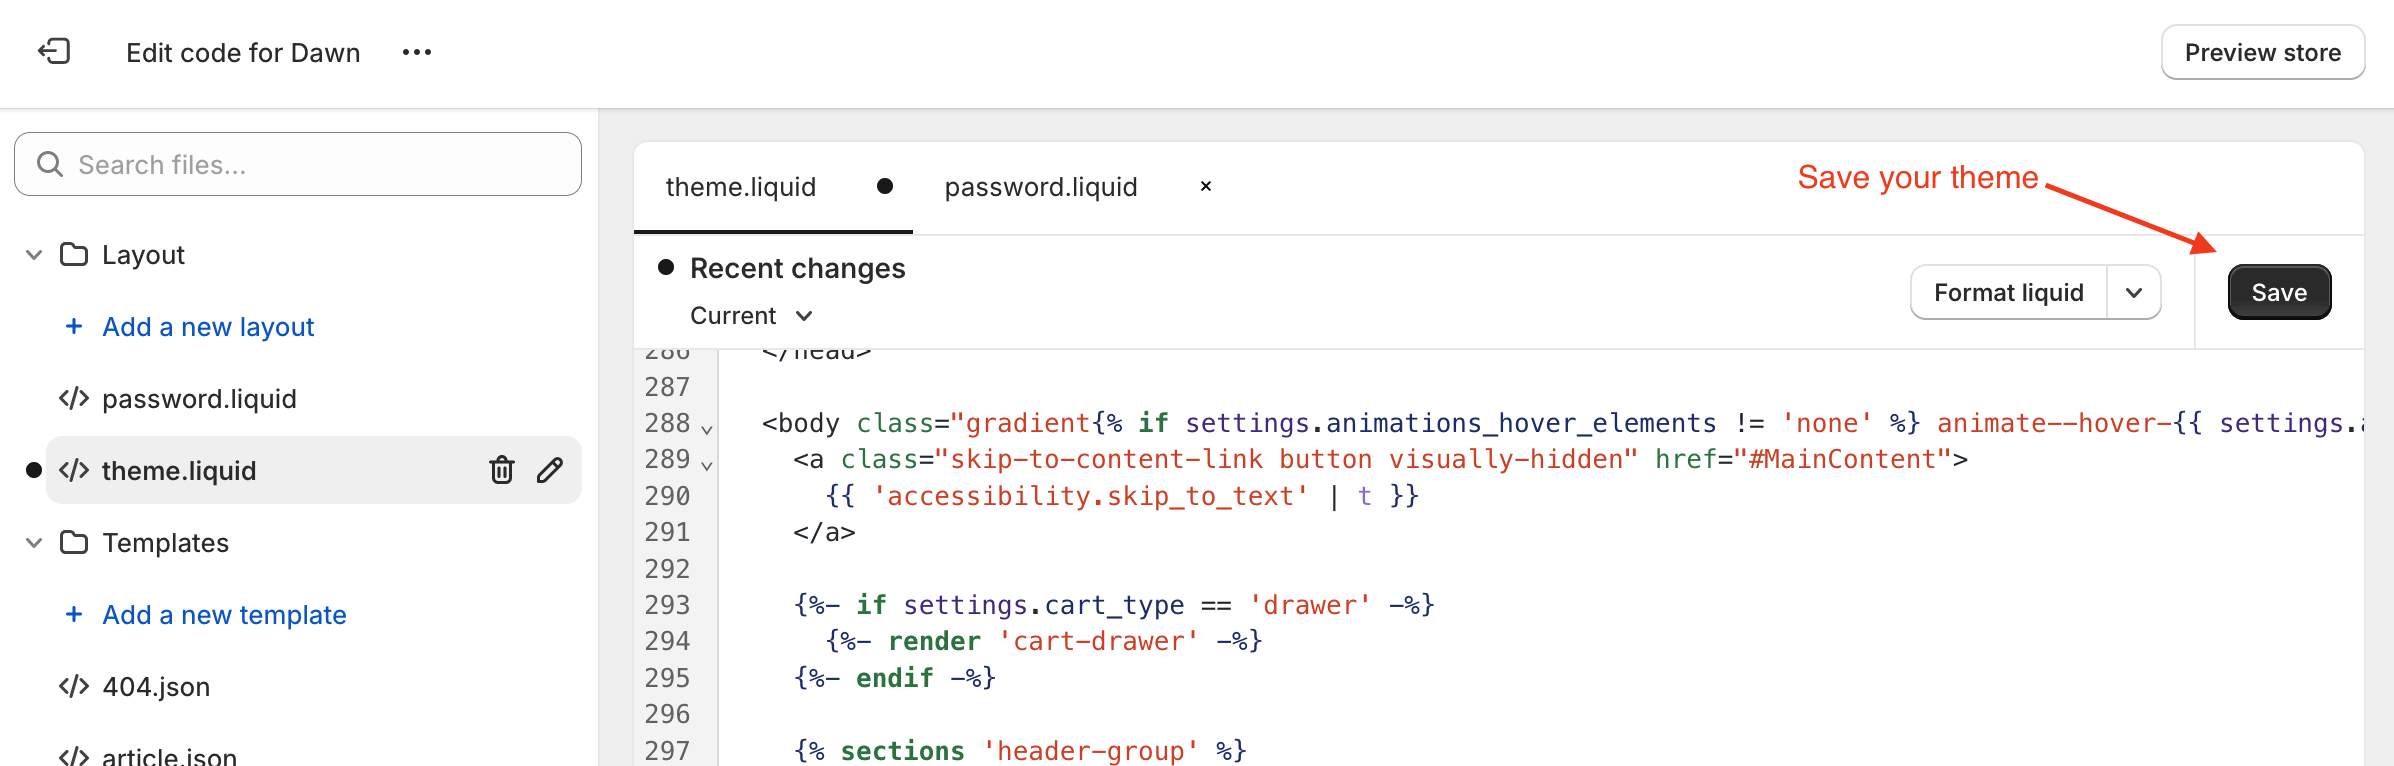The image size is (2394, 766).
Task: Click the "#MainContent" href value
Action: coord(1842,459)
